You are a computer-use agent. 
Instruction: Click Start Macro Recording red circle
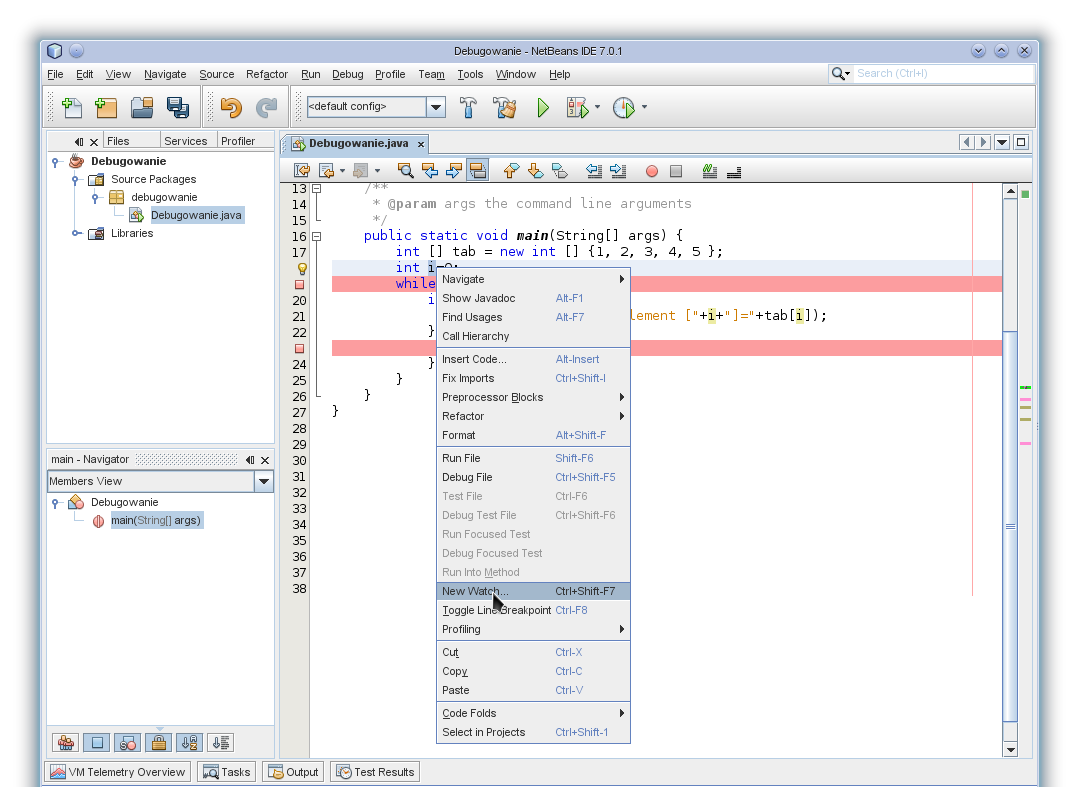tap(652, 171)
